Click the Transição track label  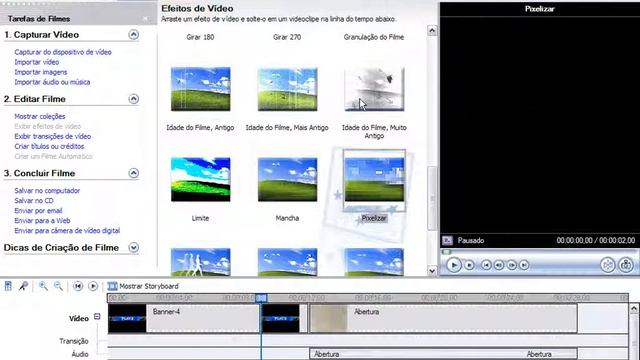(x=74, y=341)
